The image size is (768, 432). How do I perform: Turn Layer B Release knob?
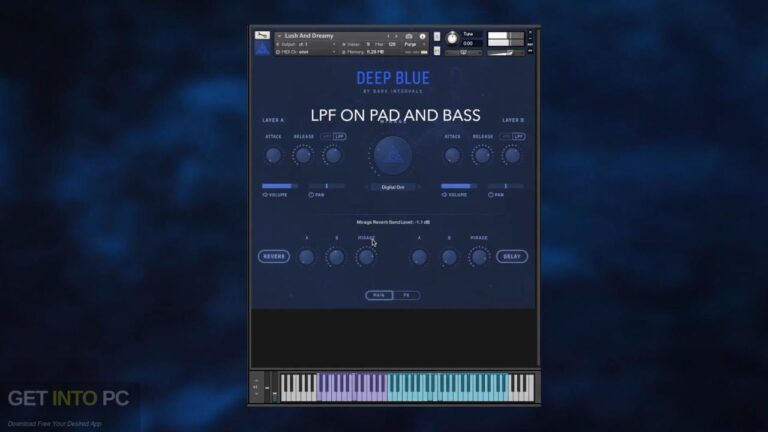pos(482,155)
